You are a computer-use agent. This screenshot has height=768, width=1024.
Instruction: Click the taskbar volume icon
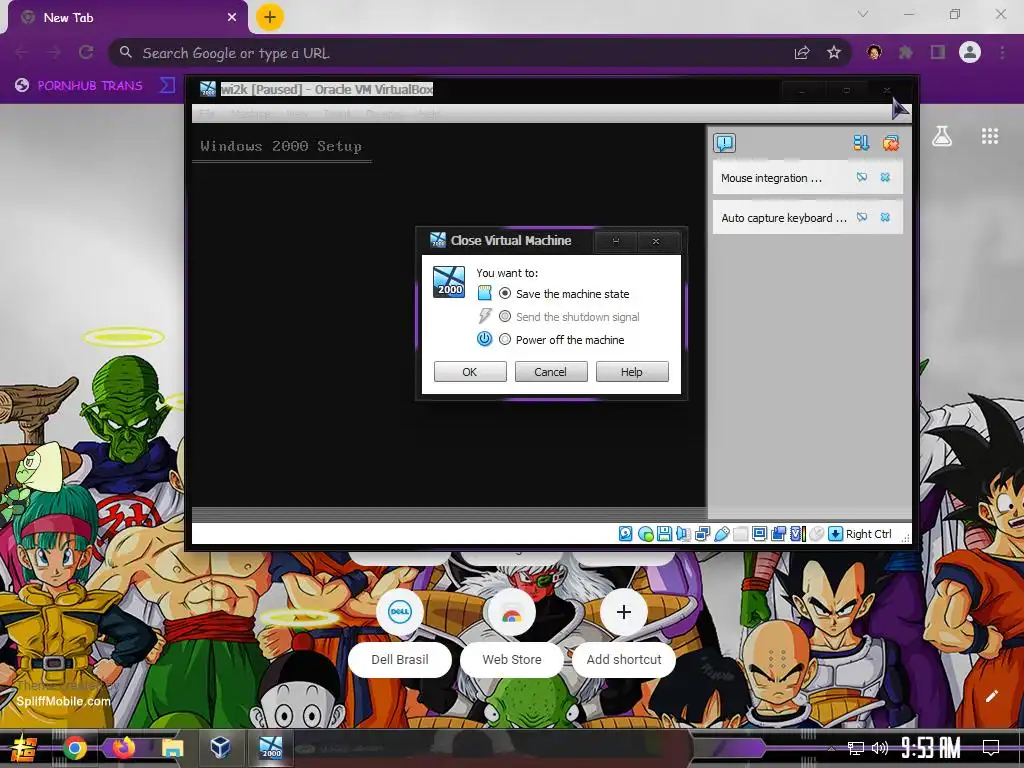tap(880, 748)
